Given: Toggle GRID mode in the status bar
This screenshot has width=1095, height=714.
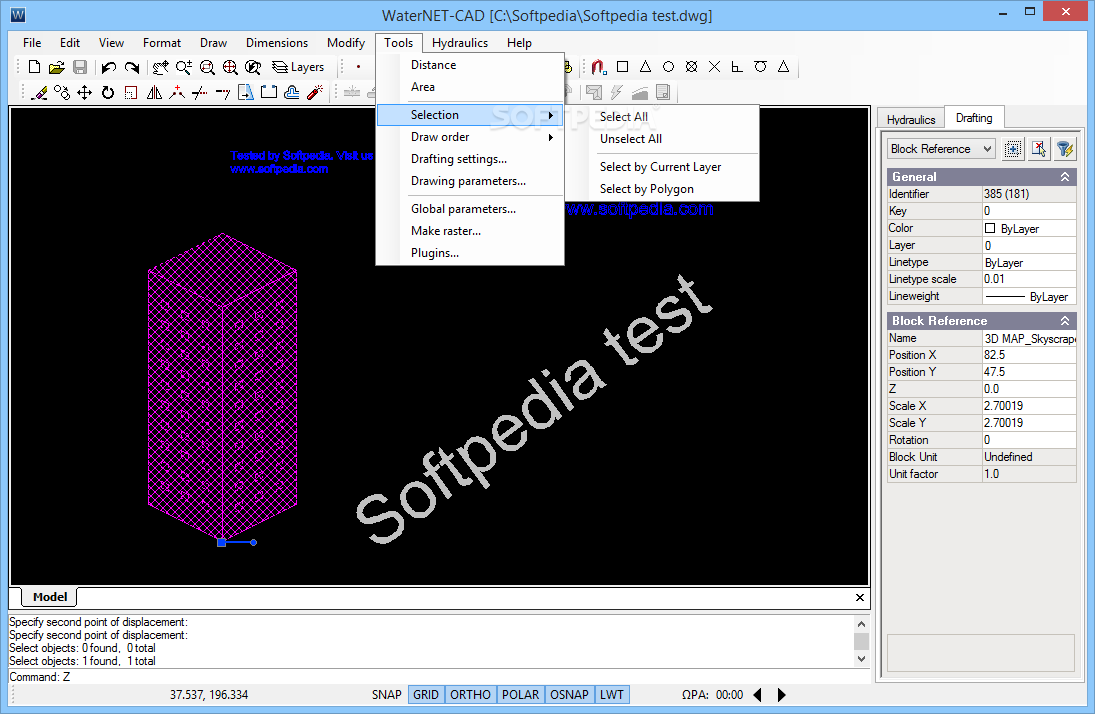Looking at the screenshot, I should point(425,694).
